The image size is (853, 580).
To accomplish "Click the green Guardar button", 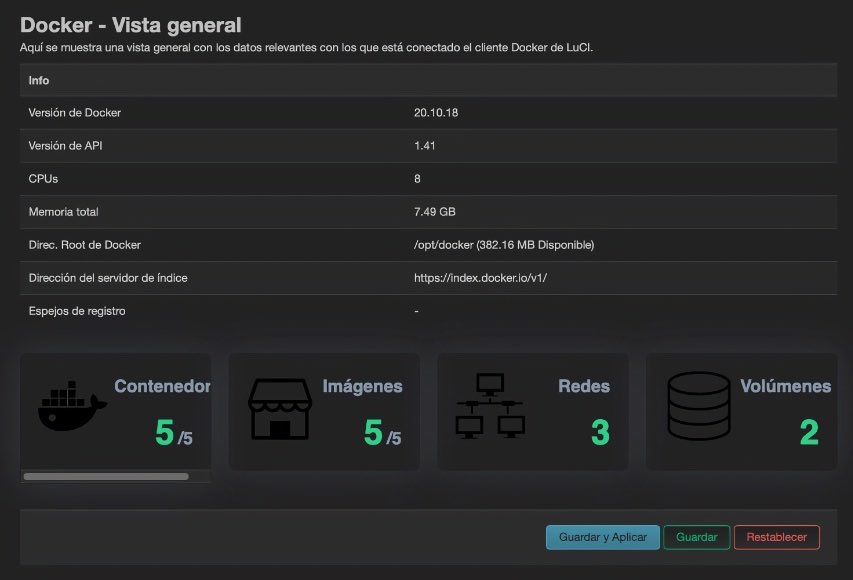I will [x=696, y=537].
